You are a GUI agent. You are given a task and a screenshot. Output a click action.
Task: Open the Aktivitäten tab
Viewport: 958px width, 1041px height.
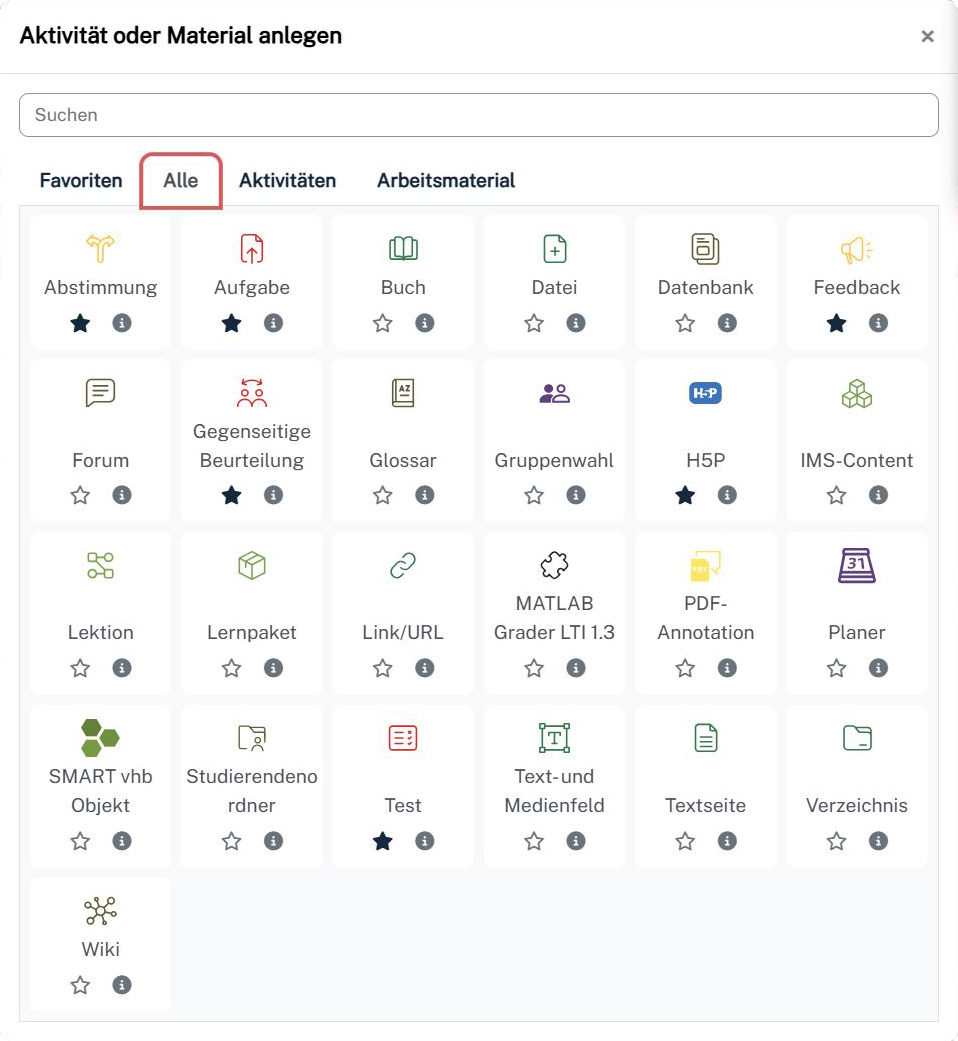[287, 181]
